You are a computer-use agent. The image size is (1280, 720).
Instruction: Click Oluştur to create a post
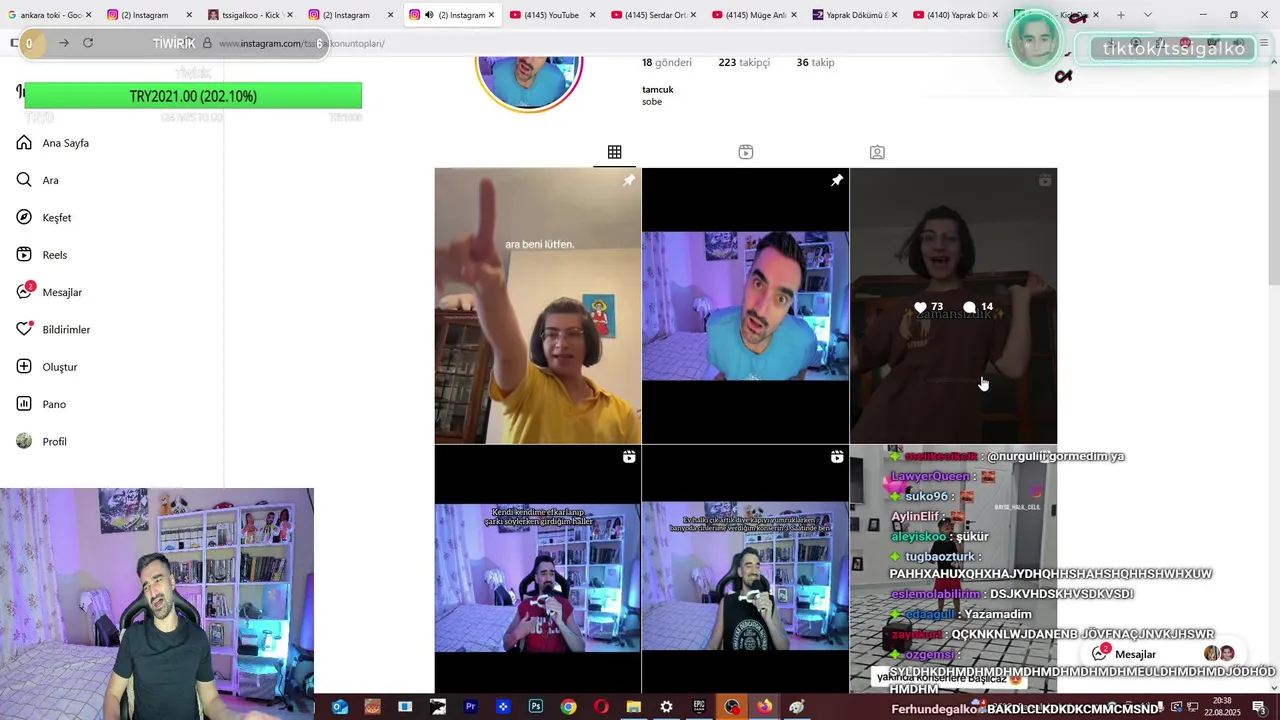point(47,367)
